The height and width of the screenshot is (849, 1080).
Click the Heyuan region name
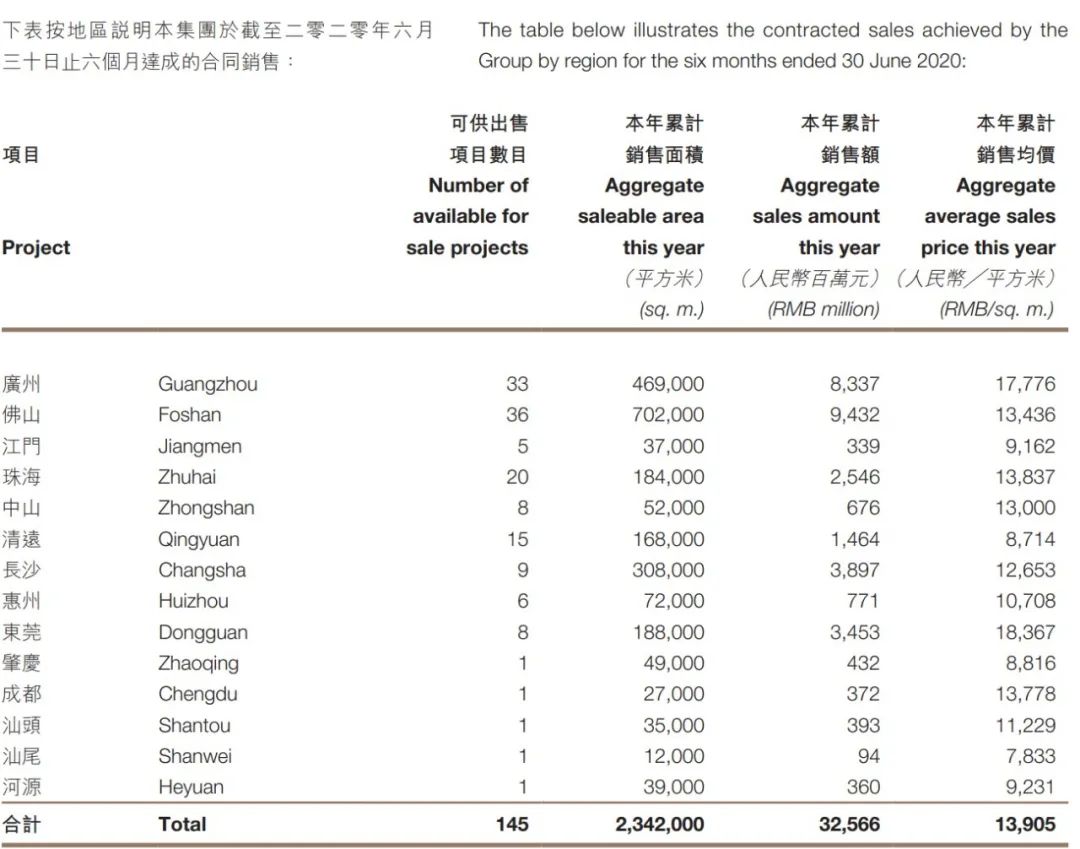pyautogui.click(x=191, y=787)
